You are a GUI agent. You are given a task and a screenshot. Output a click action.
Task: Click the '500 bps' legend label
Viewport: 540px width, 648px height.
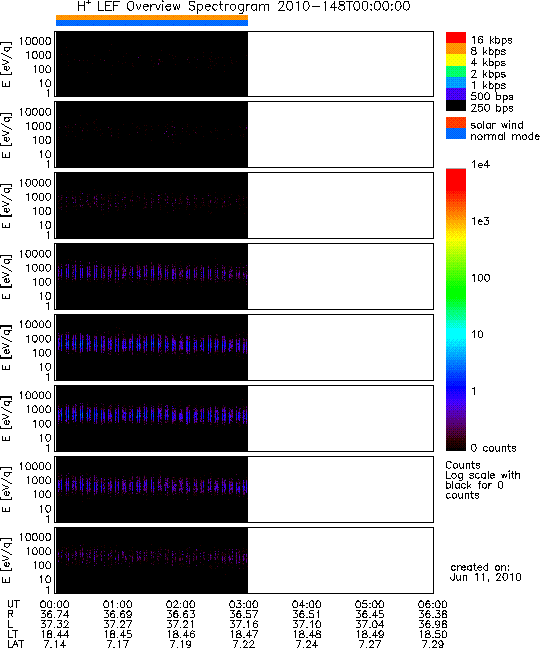[492, 97]
